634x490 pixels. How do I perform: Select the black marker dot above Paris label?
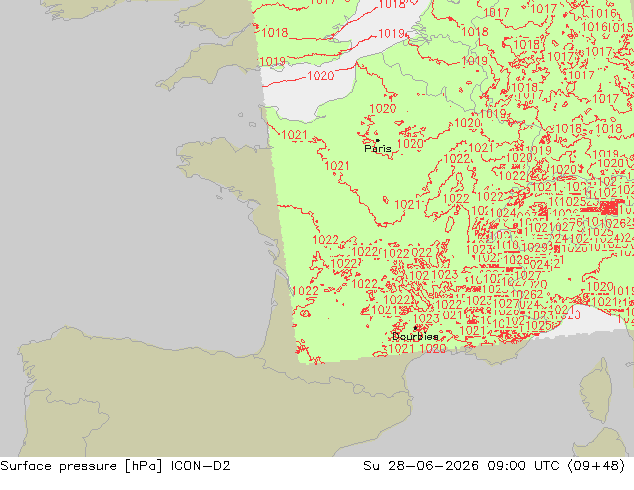tap(378, 140)
